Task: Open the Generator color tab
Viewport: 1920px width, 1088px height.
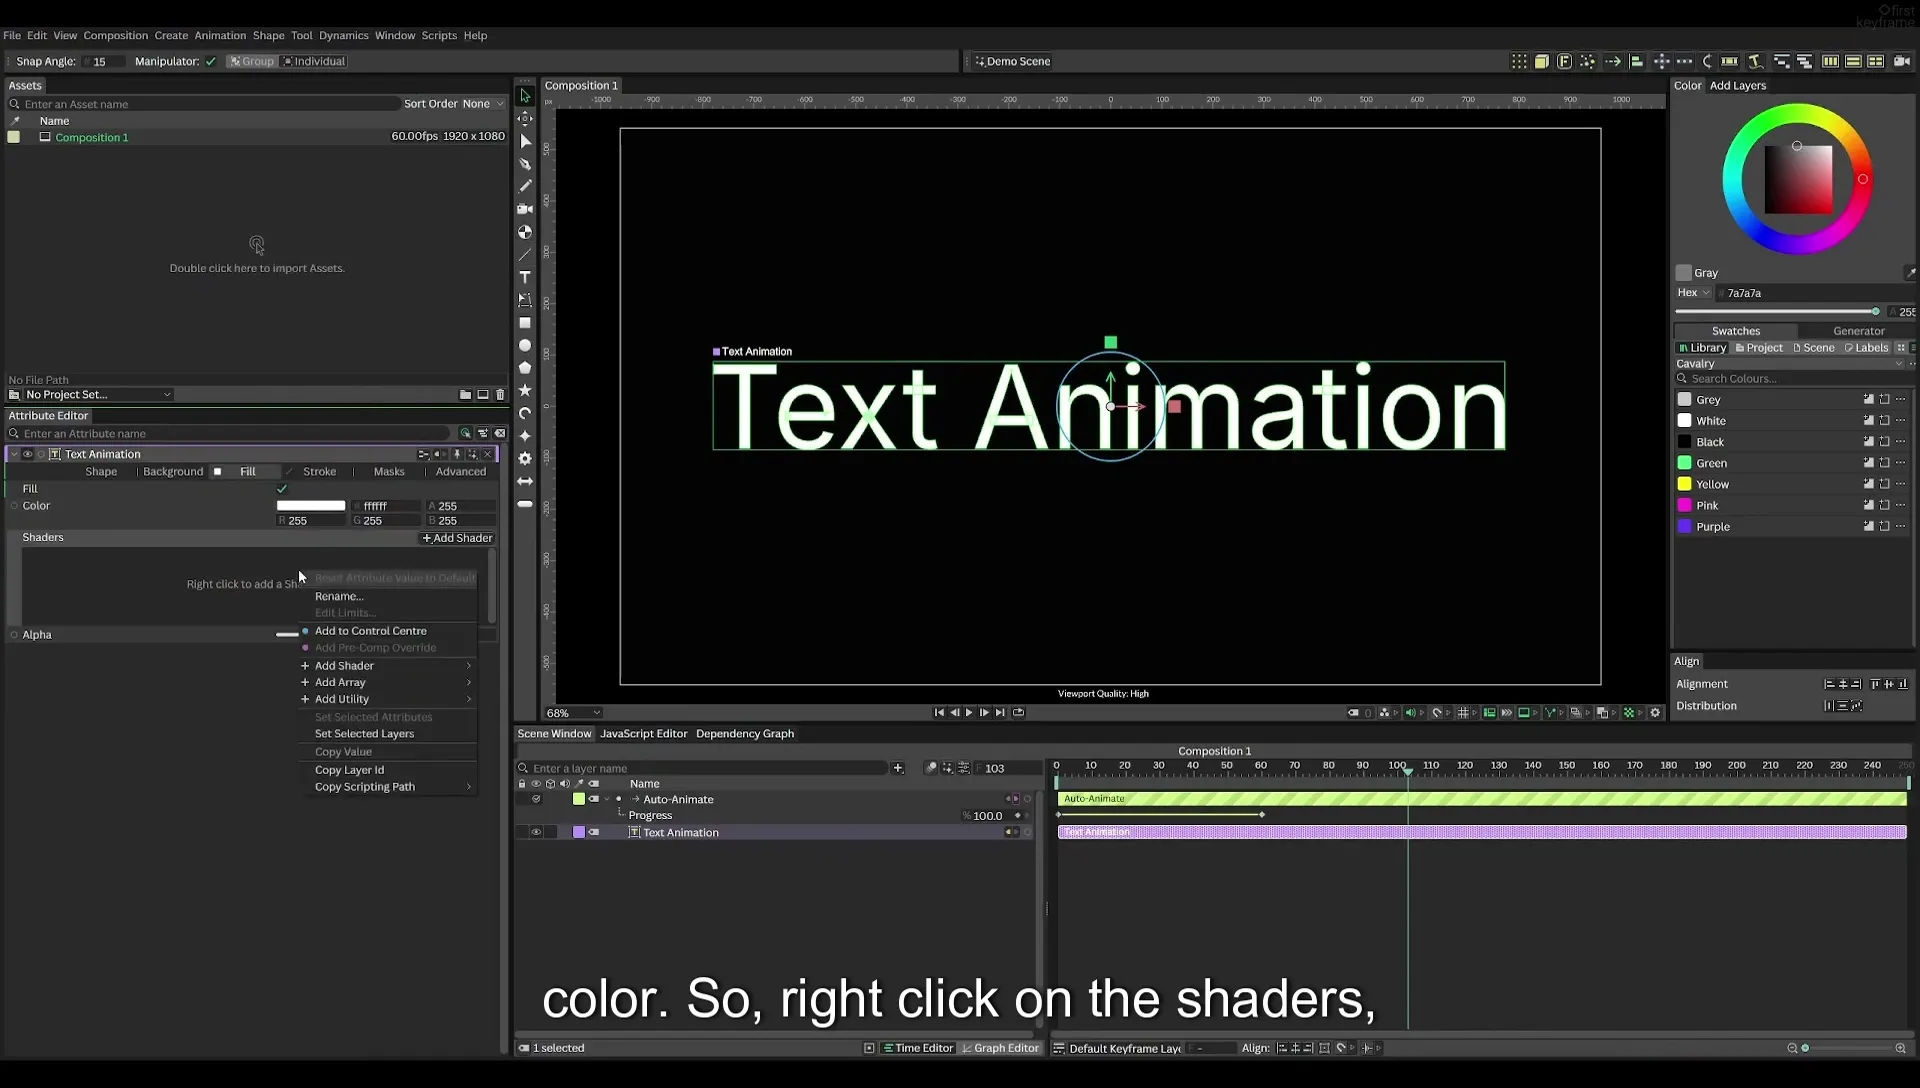Action: click(1858, 331)
